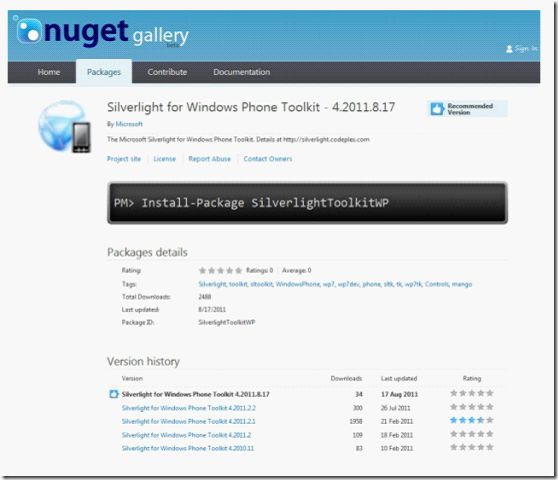Click rating stars for the 17 Aug 2011 version
Image resolution: width=558 pixels, height=480 pixels.
472,393
